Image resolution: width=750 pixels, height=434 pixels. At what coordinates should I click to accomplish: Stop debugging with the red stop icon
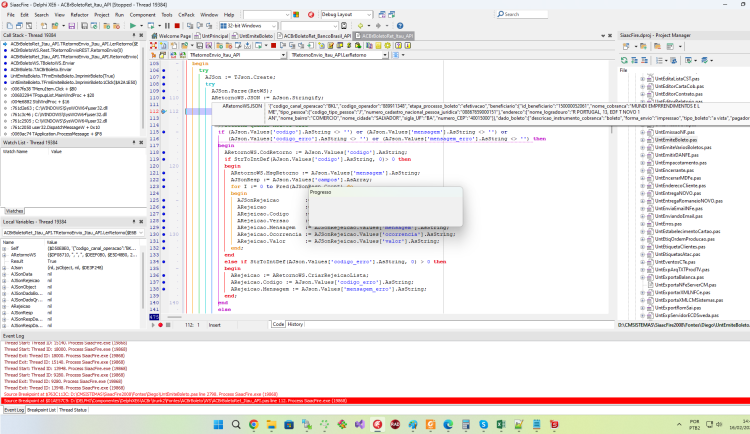coord(177,26)
